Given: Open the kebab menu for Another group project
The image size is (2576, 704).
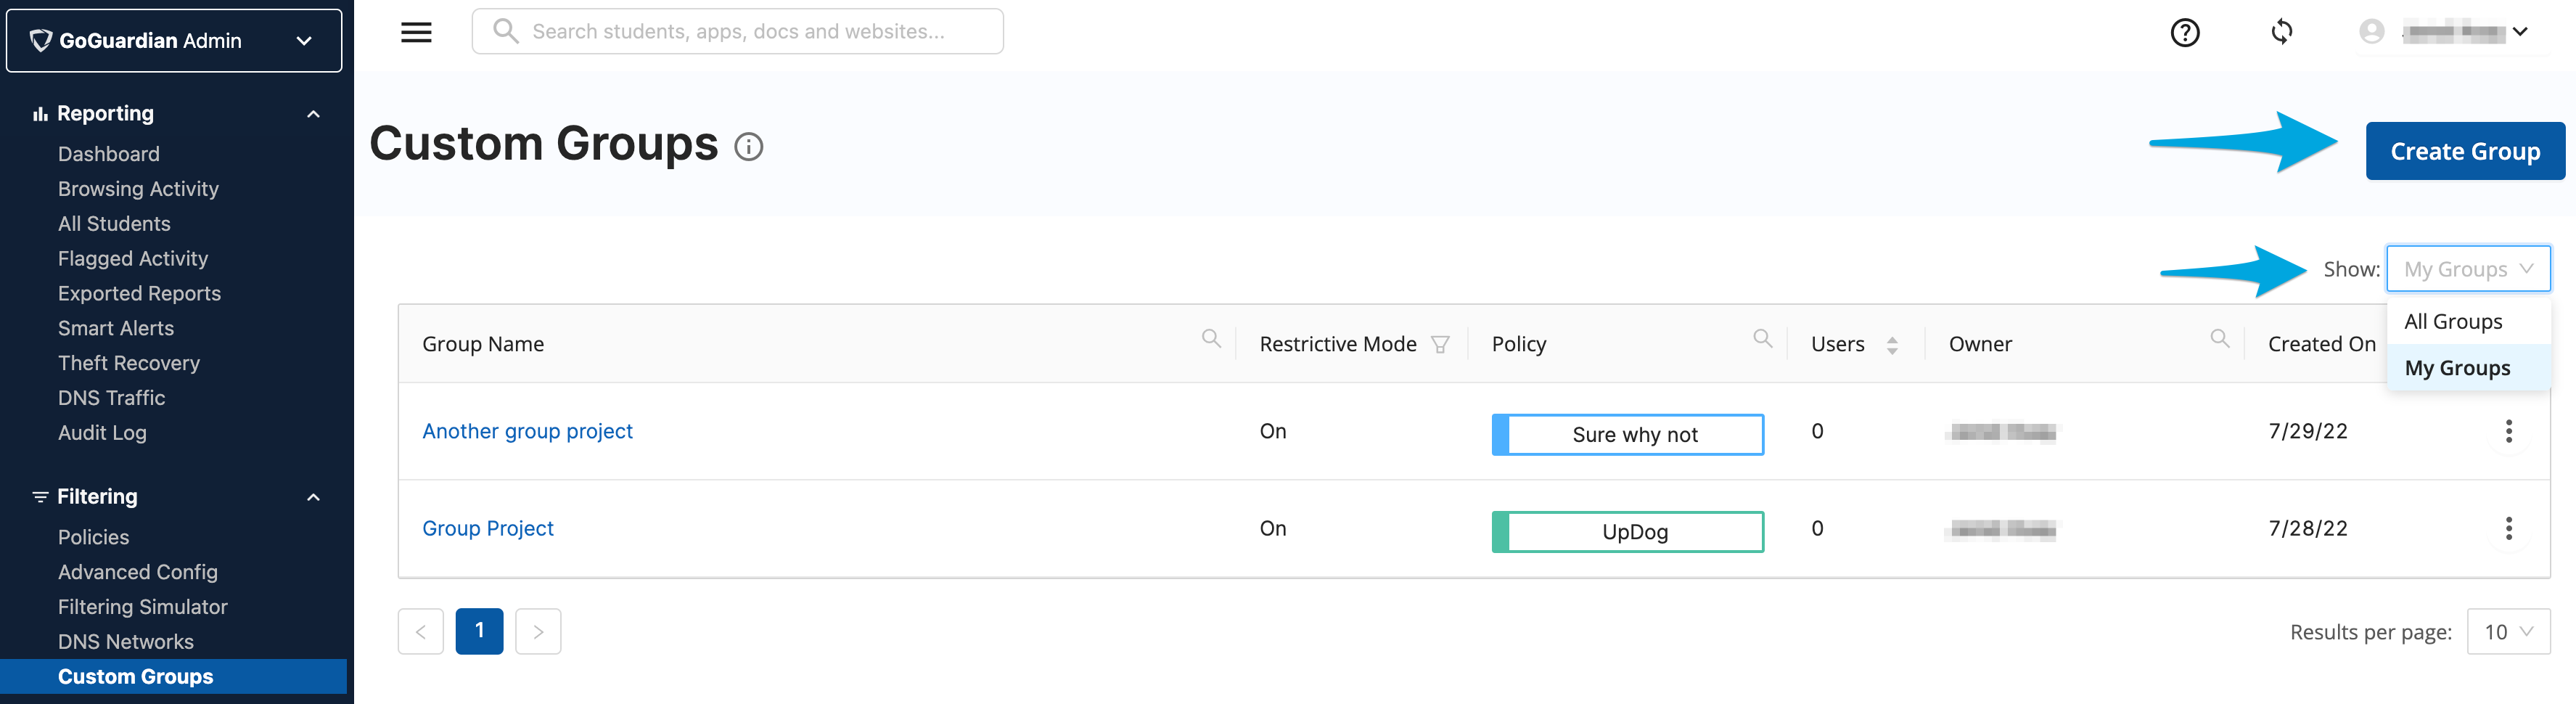Looking at the screenshot, I should tap(2510, 431).
